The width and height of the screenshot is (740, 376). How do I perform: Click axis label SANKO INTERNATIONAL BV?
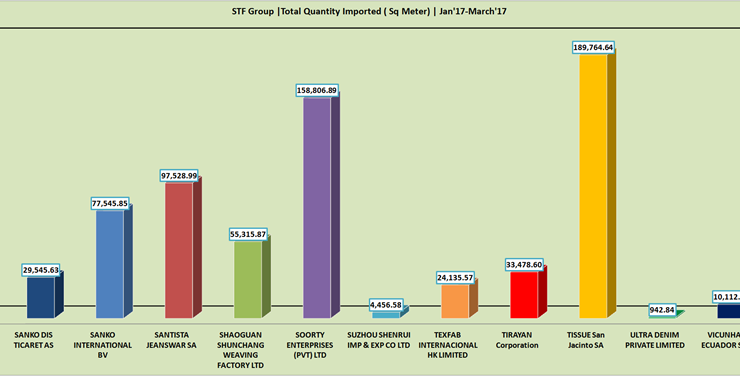point(103,345)
